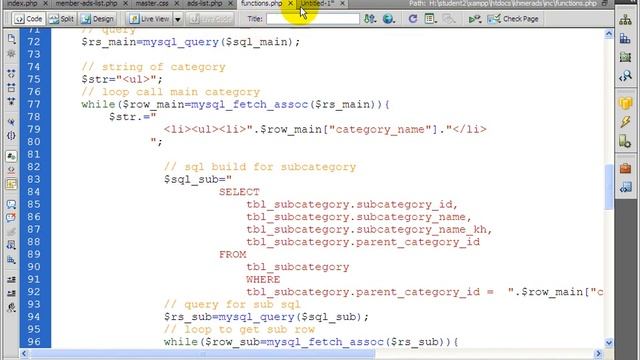The width and height of the screenshot is (640, 360).
Task: Refresh Design view with the circular arrow
Action: (x=413, y=19)
